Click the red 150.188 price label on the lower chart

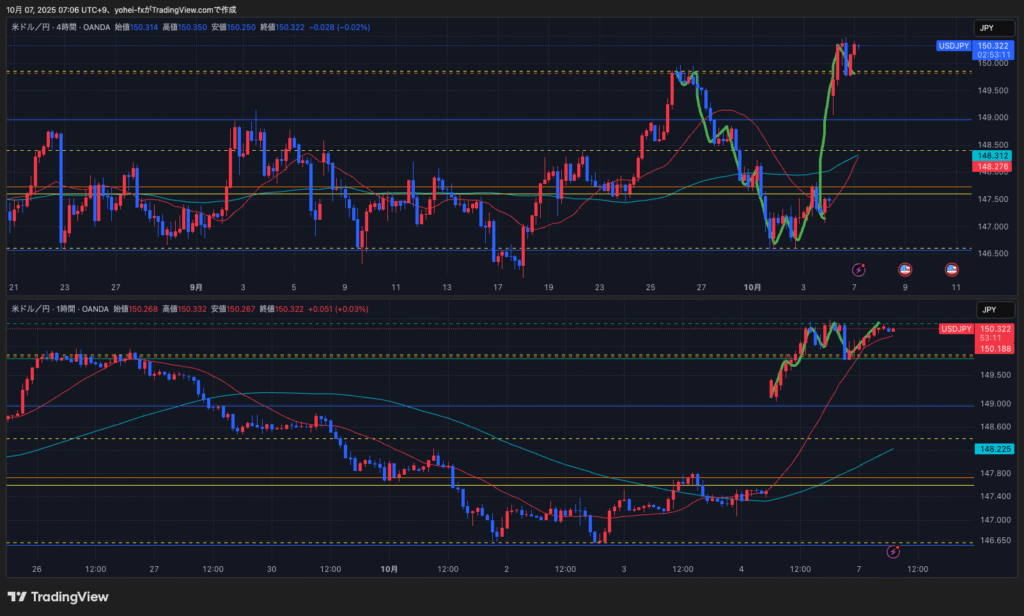993,348
